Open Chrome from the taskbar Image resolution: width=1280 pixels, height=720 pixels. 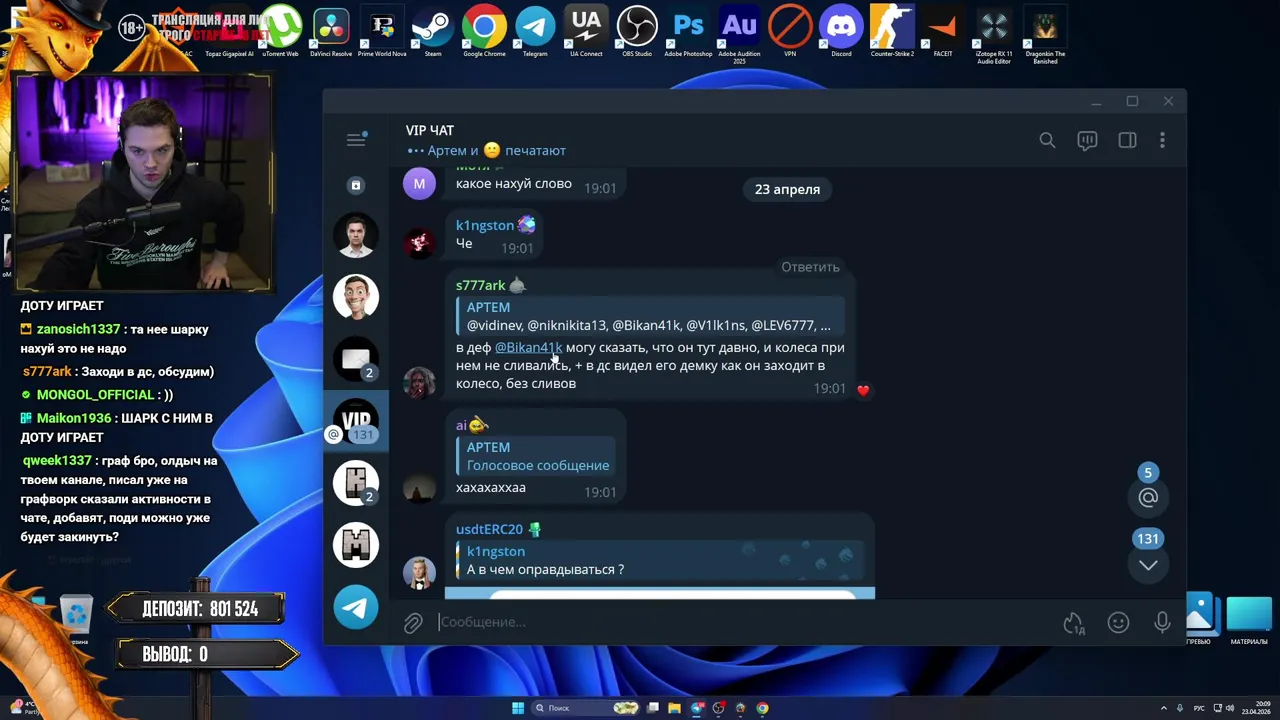(763, 708)
